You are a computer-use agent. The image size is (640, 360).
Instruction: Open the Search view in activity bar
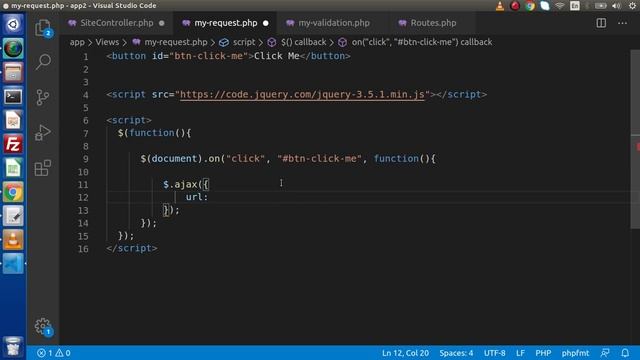click(43, 62)
